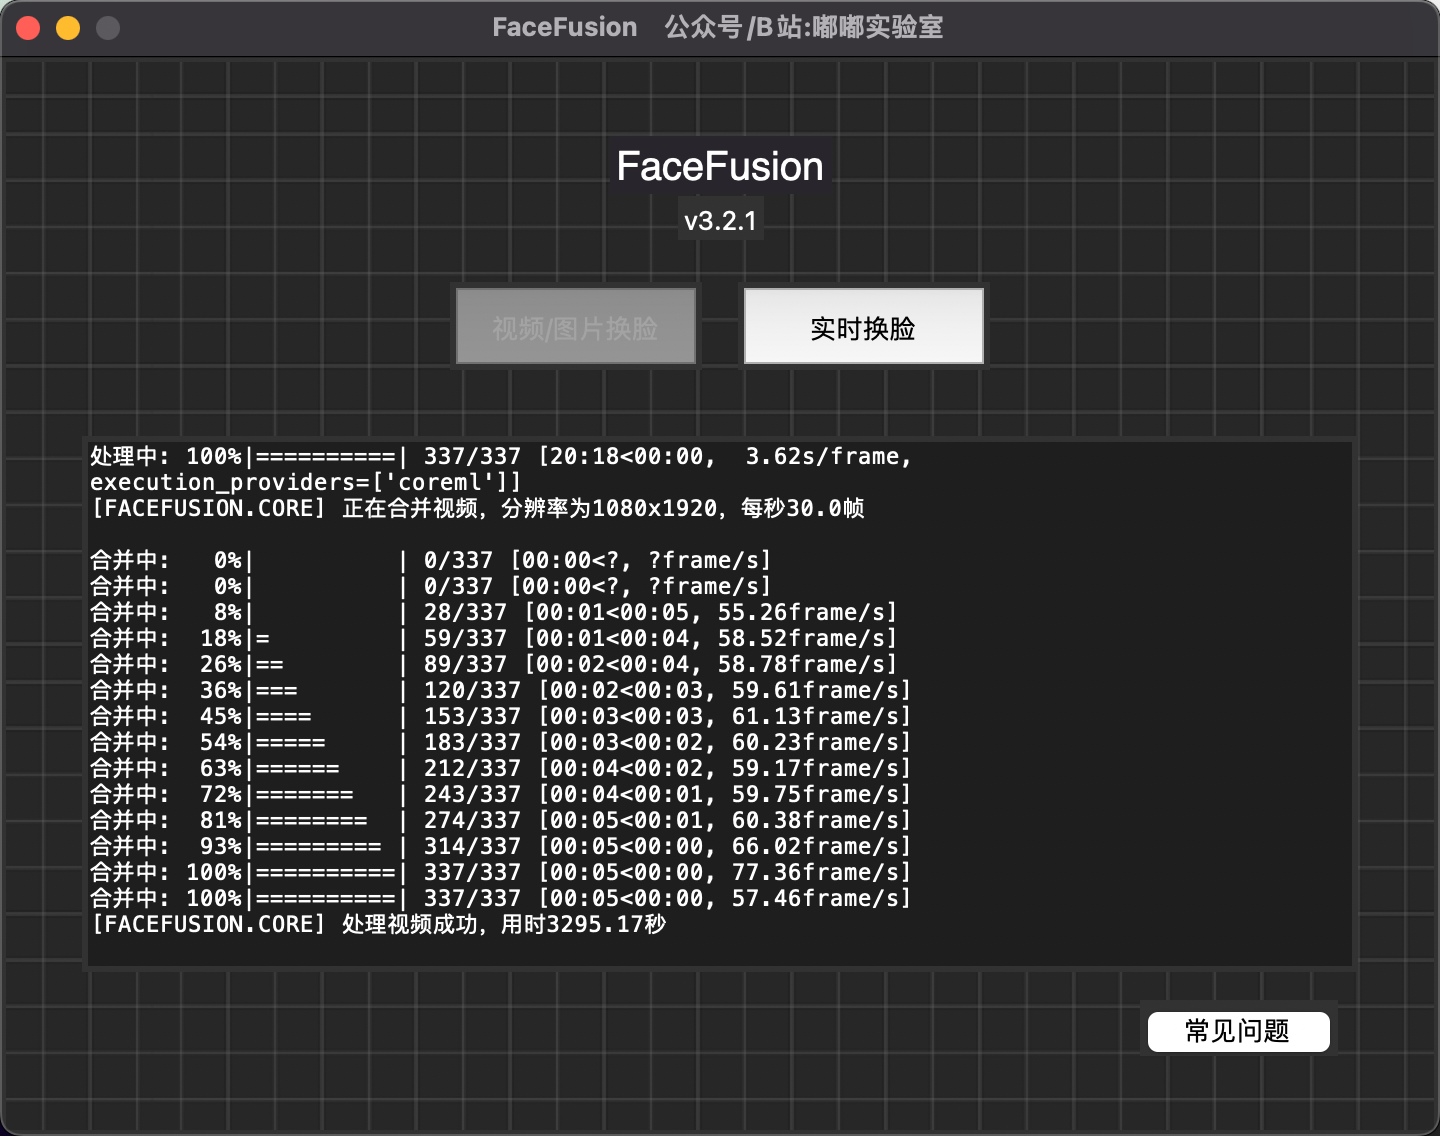Viewport: 1440px width, 1136px height.
Task: Click log row 28/337 at 8%
Action: pos(494,612)
